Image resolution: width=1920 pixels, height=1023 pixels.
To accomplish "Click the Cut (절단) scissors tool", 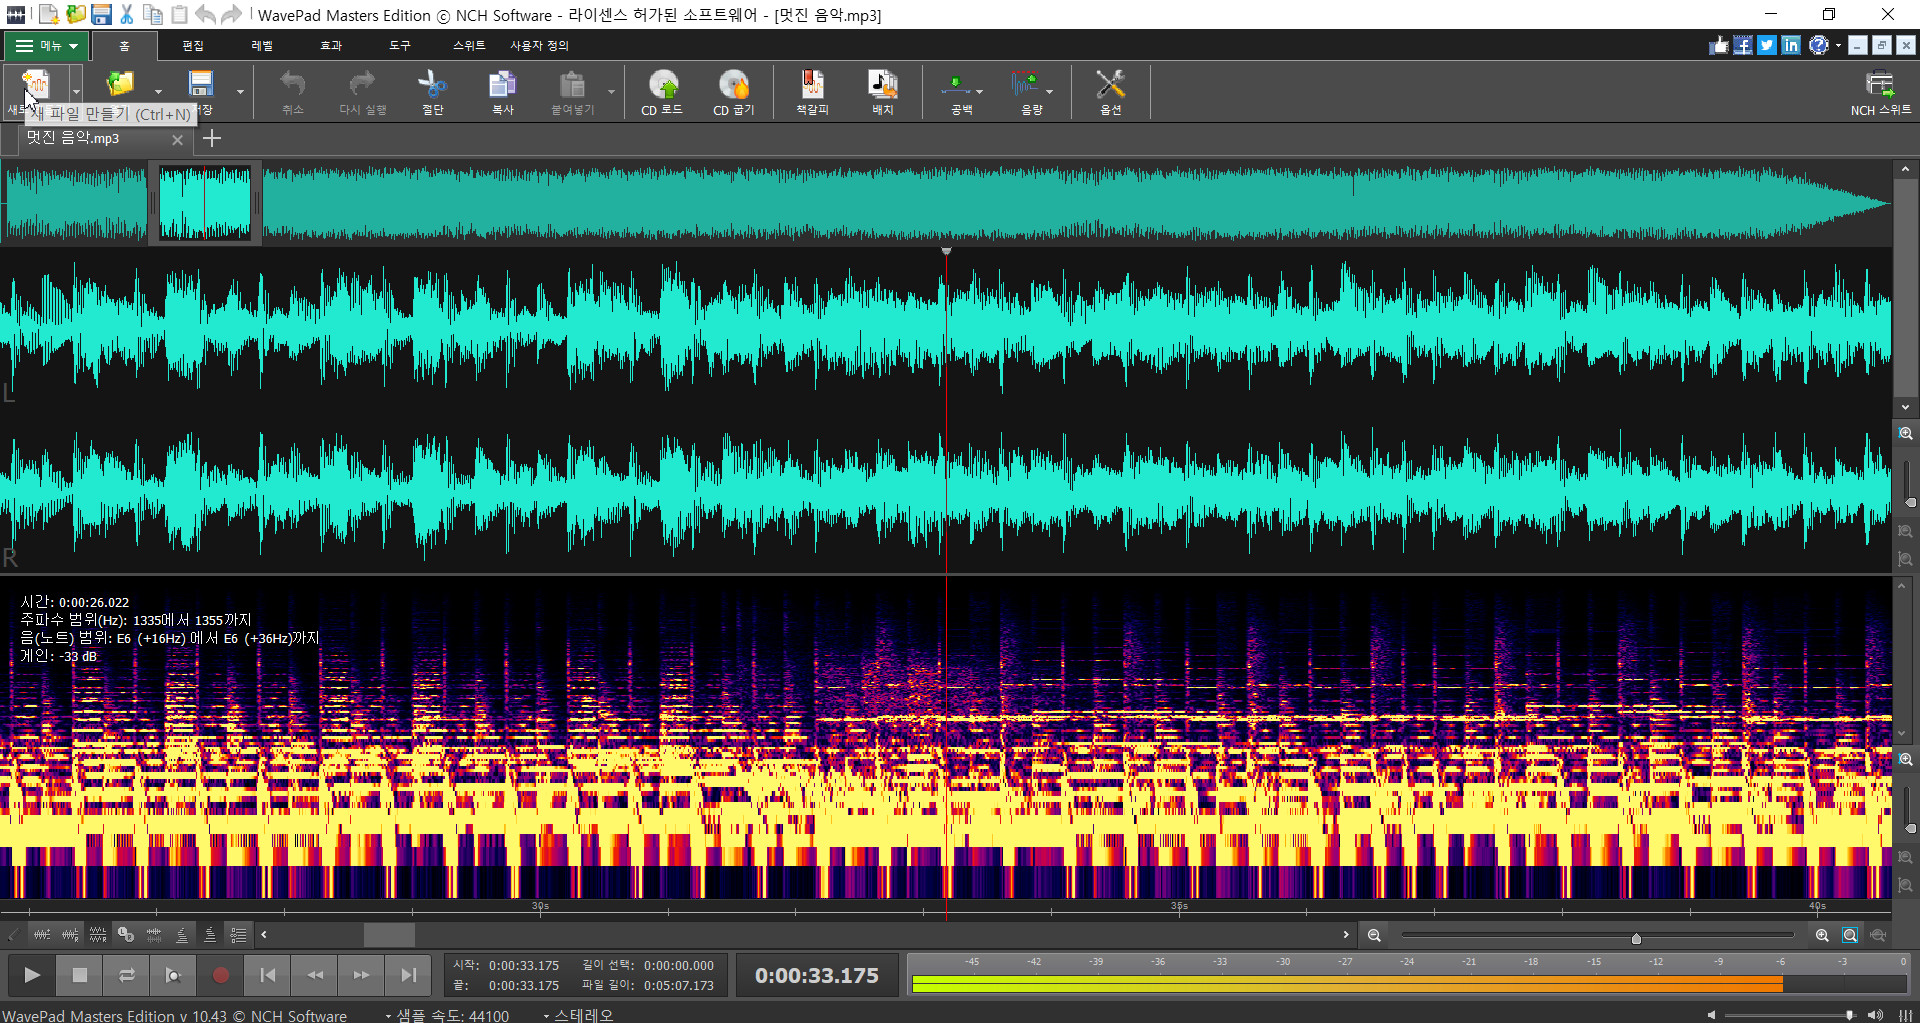I will point(432,91).
